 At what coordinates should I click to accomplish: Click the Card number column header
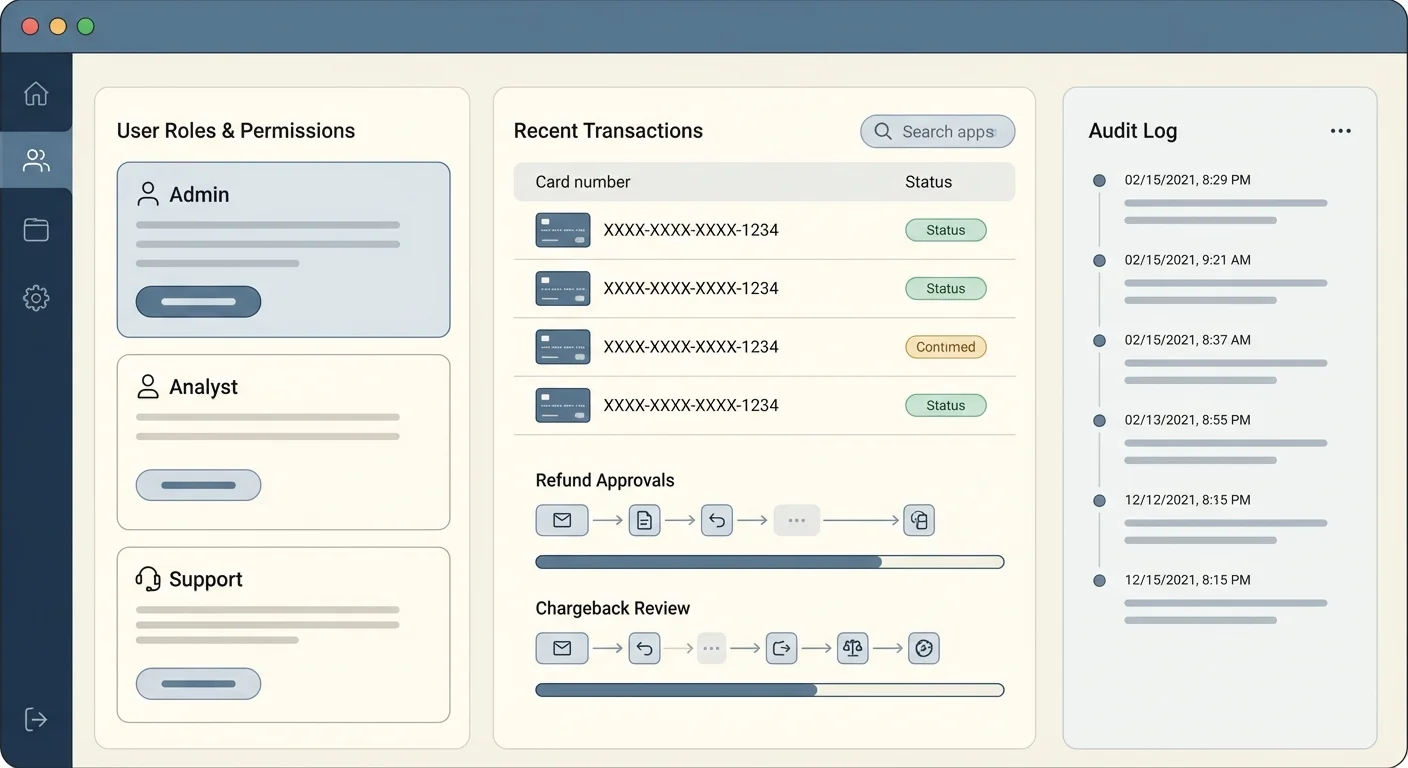(583, 182)
